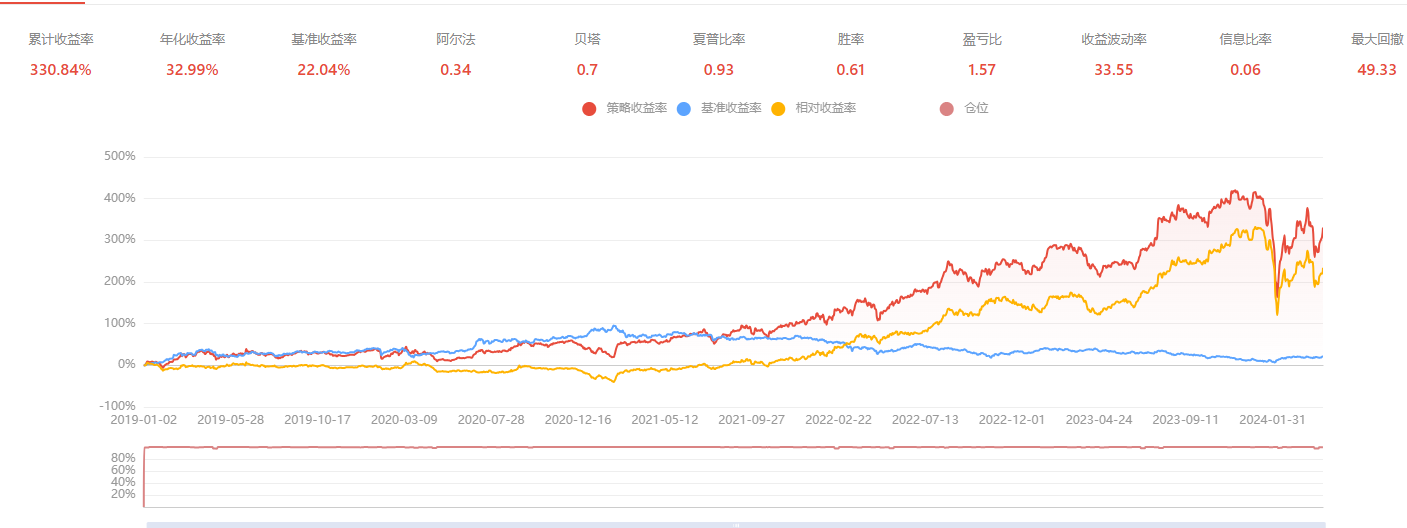This screenshot has height=528, width=1407.
Task: Click the 500% y-axis label
Action: [119, 157]
